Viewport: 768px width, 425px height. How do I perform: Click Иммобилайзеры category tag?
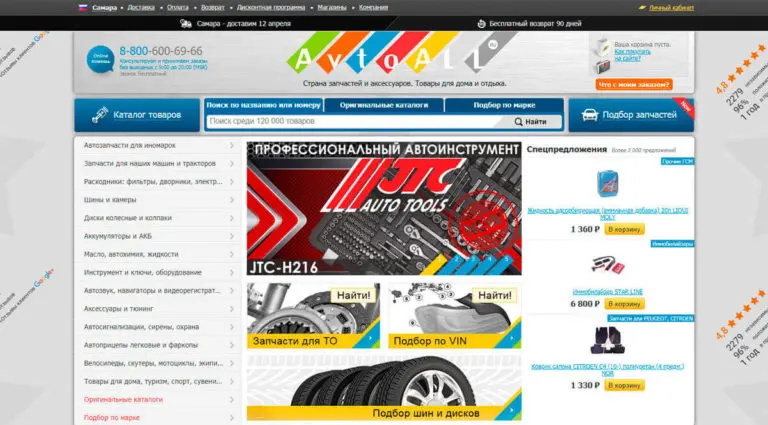pyautogui.click(x=672, y=243)
